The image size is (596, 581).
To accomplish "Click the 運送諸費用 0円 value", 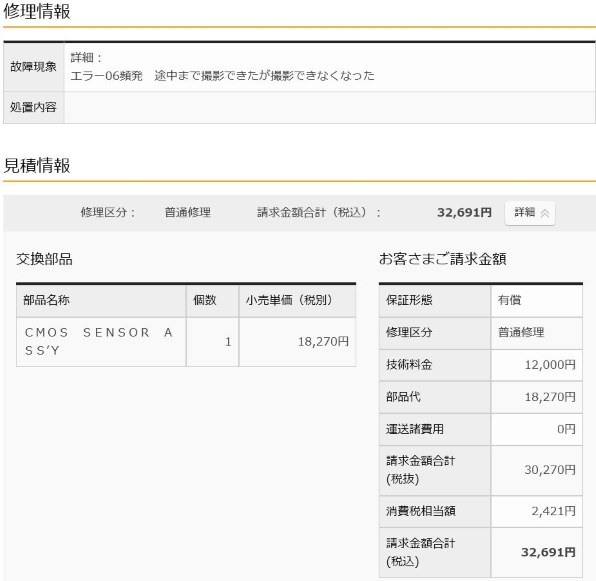I will (x=566, y=429).
